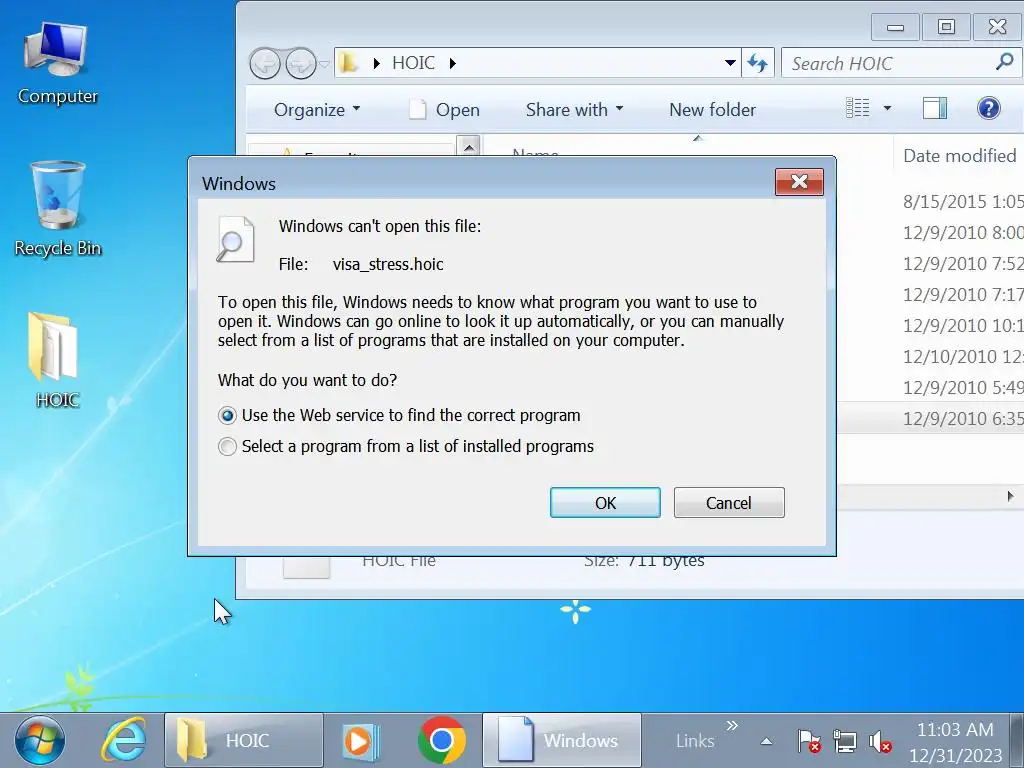Image resolution: width=1024 pixels, height=768 pixels.
Task: Click the visa_stress.hoic file name text
Action: pos(388,264)
